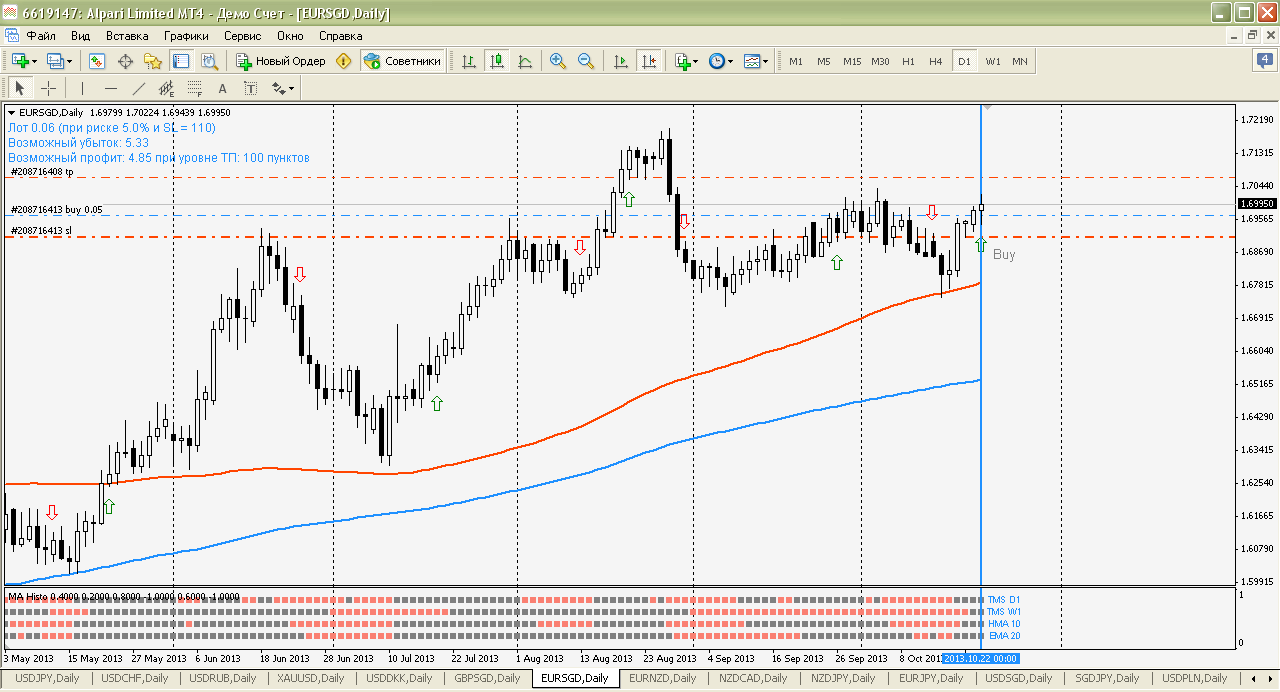Switch timeframe to H4
1280x692 pixels.
(x=935, y=61)
